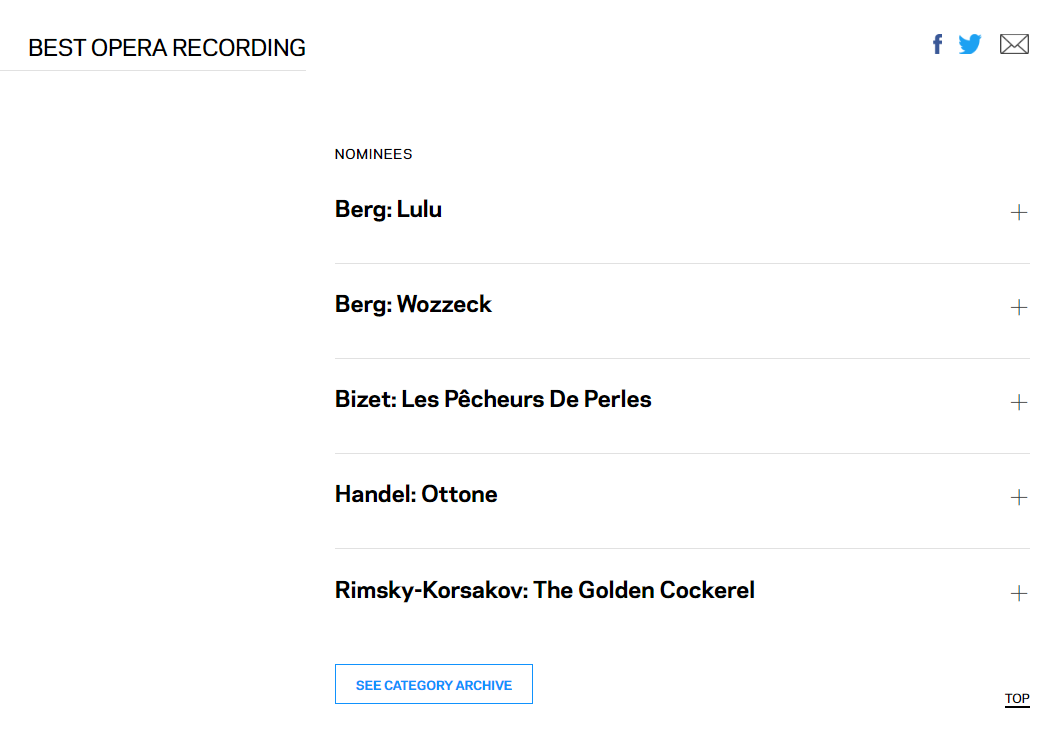
Task: Click the divider line below Handel: Ottone
Action: pyautogui.click(x=682, y=549)
